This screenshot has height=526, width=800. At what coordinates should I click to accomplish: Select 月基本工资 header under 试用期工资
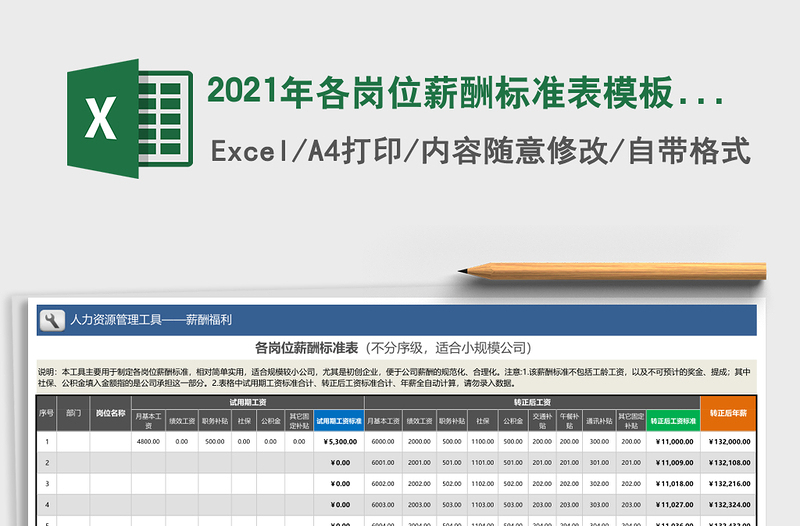click(148, 421)
